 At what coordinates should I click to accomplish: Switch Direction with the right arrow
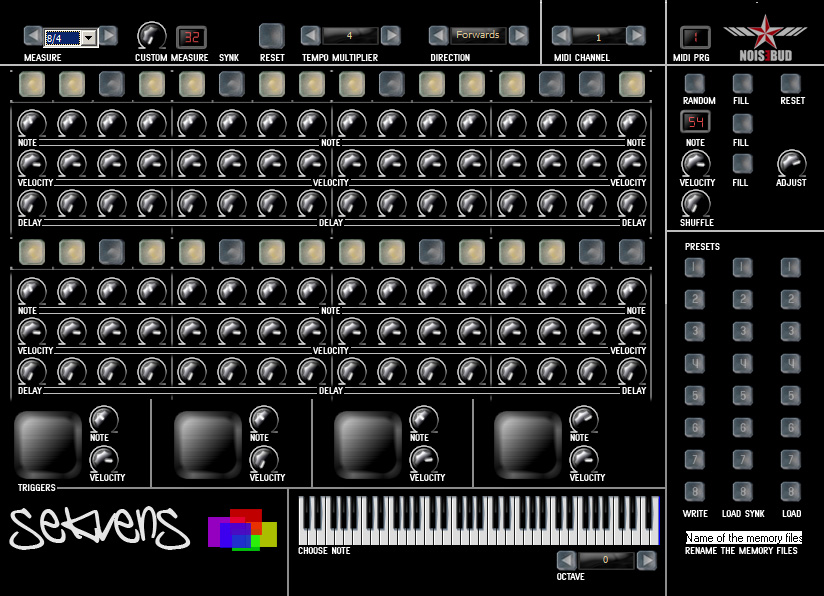(519, 36)
